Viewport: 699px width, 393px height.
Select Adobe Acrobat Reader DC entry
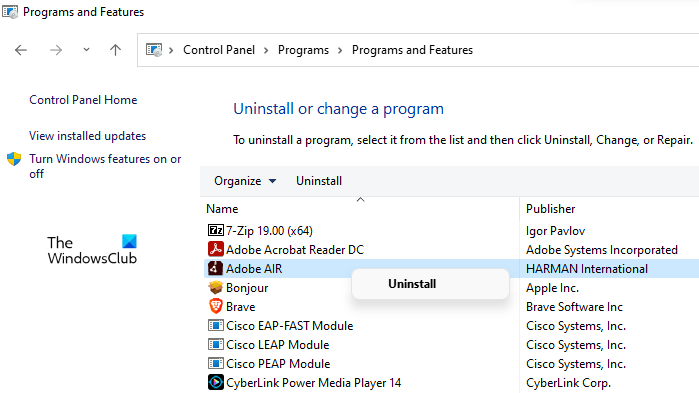[295, 250]
